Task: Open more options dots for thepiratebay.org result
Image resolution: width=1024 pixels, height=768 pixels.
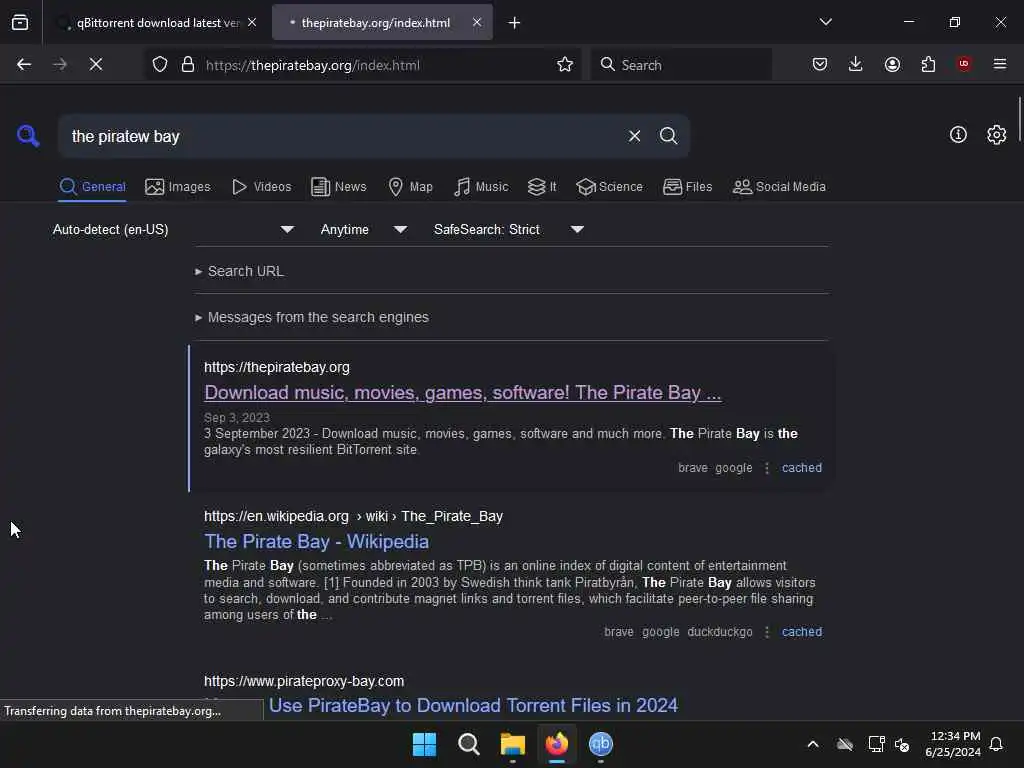Action: tap(767, 468)
